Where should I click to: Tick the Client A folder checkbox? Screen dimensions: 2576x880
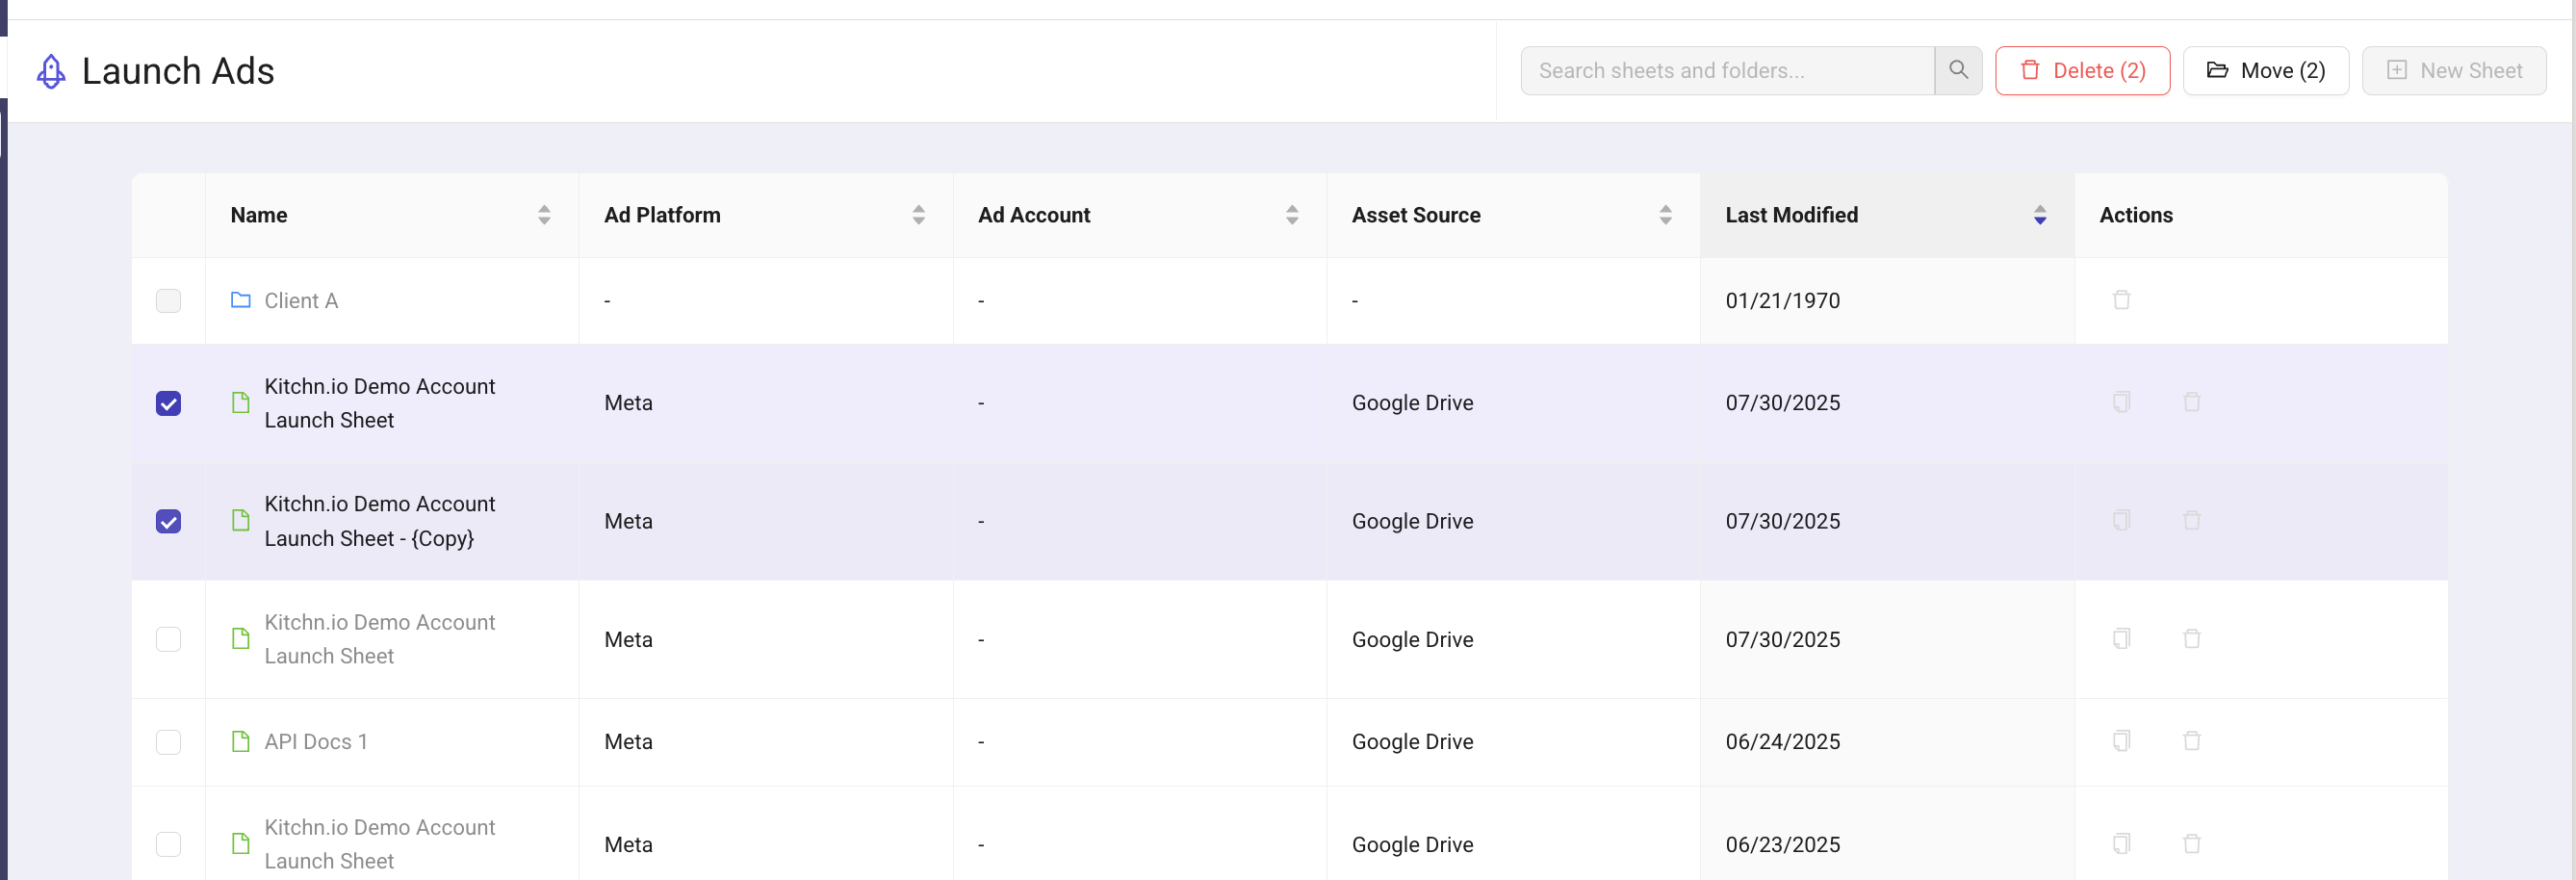[168, 301]
